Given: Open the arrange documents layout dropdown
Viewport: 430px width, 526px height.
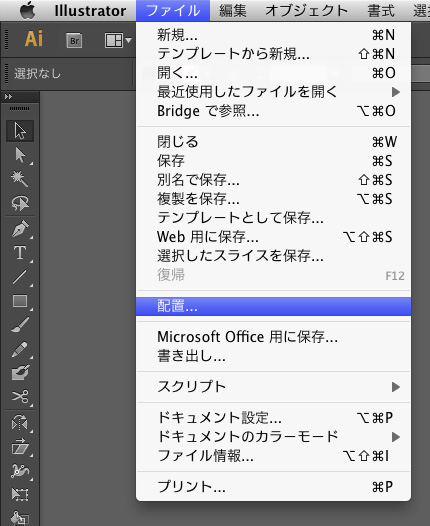Looking at the screenshot, I should pyautogui.click(x=118, y=41).
